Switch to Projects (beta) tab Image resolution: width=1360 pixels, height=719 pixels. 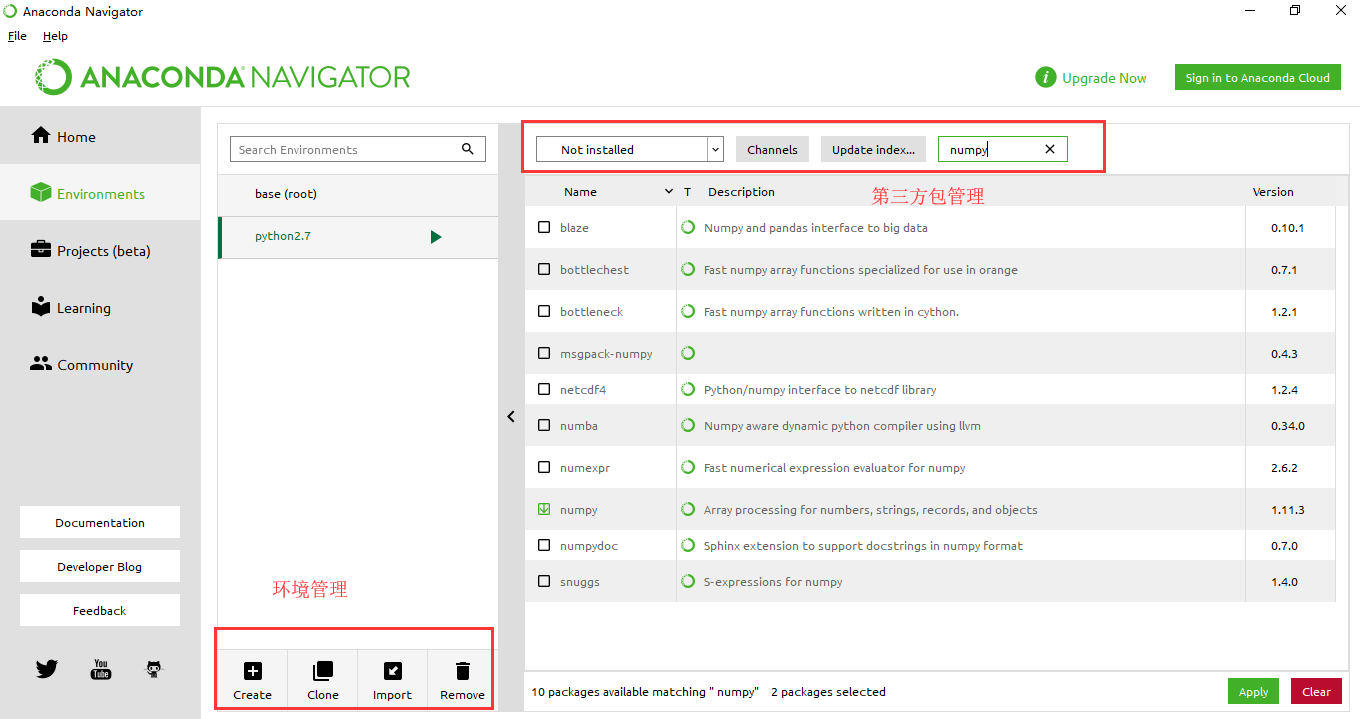100,250
